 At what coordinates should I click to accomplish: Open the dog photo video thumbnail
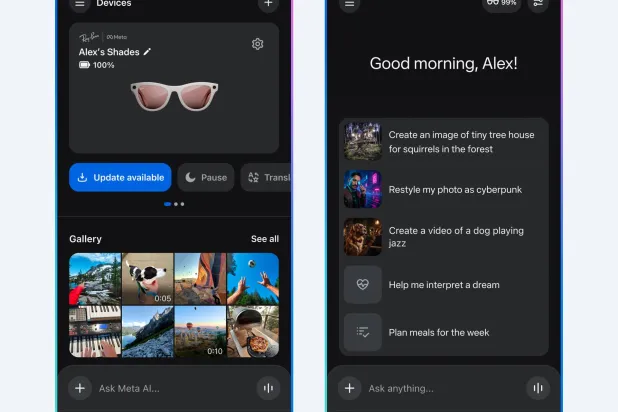pos(147,278)
